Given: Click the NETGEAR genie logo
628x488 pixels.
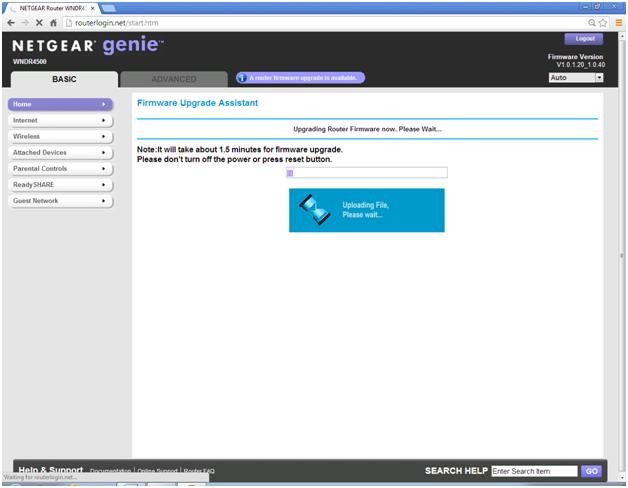Looking at the screenshot, I should pos(87,45).
